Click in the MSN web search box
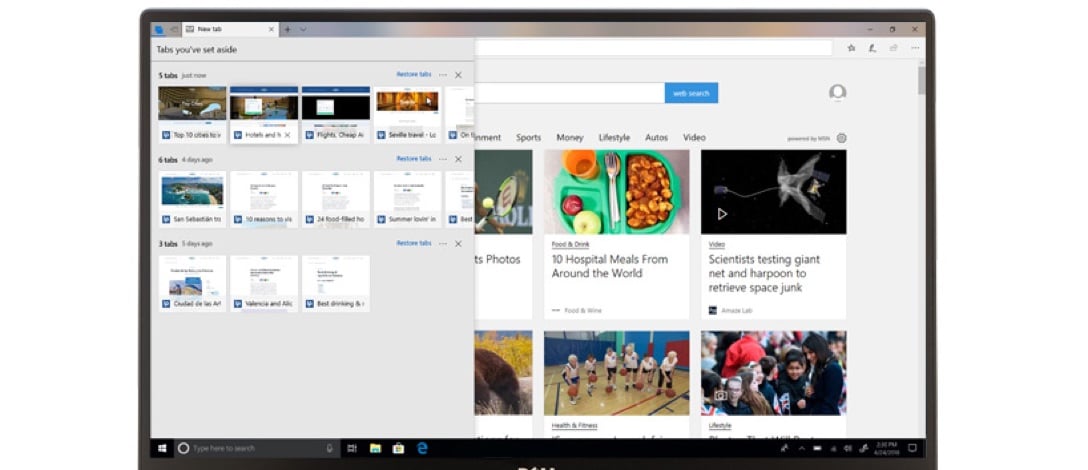The height and width of the screenshot is (470, 1088). pyautogui.click(x=569, y=93)
